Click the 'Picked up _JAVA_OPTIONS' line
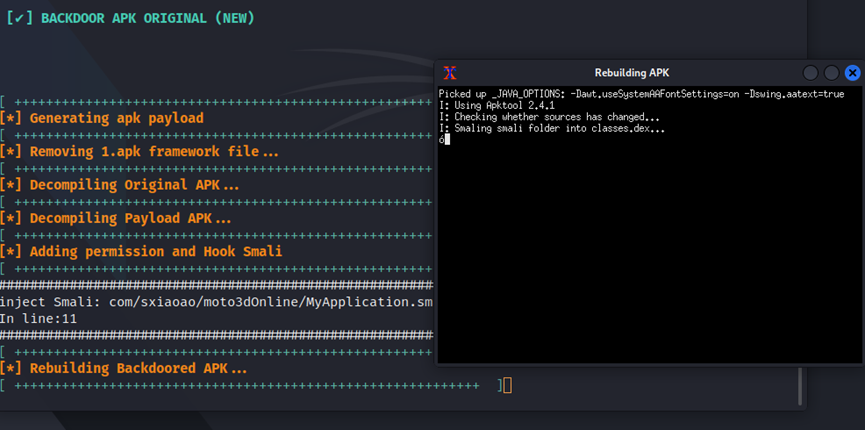Screen dimensions: 865x430 (x=641, y=94)
